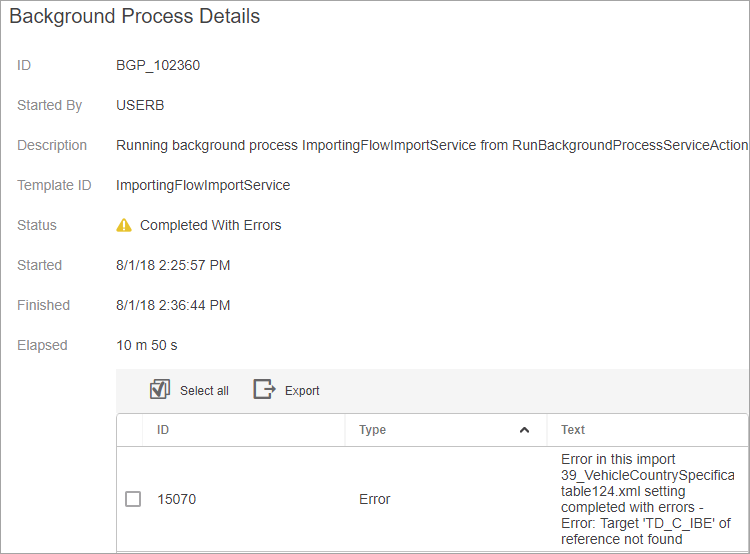Click the Type column header label
Image resolution: width=750 pixels, height=554 pixels.
click(x=372, y=430)
